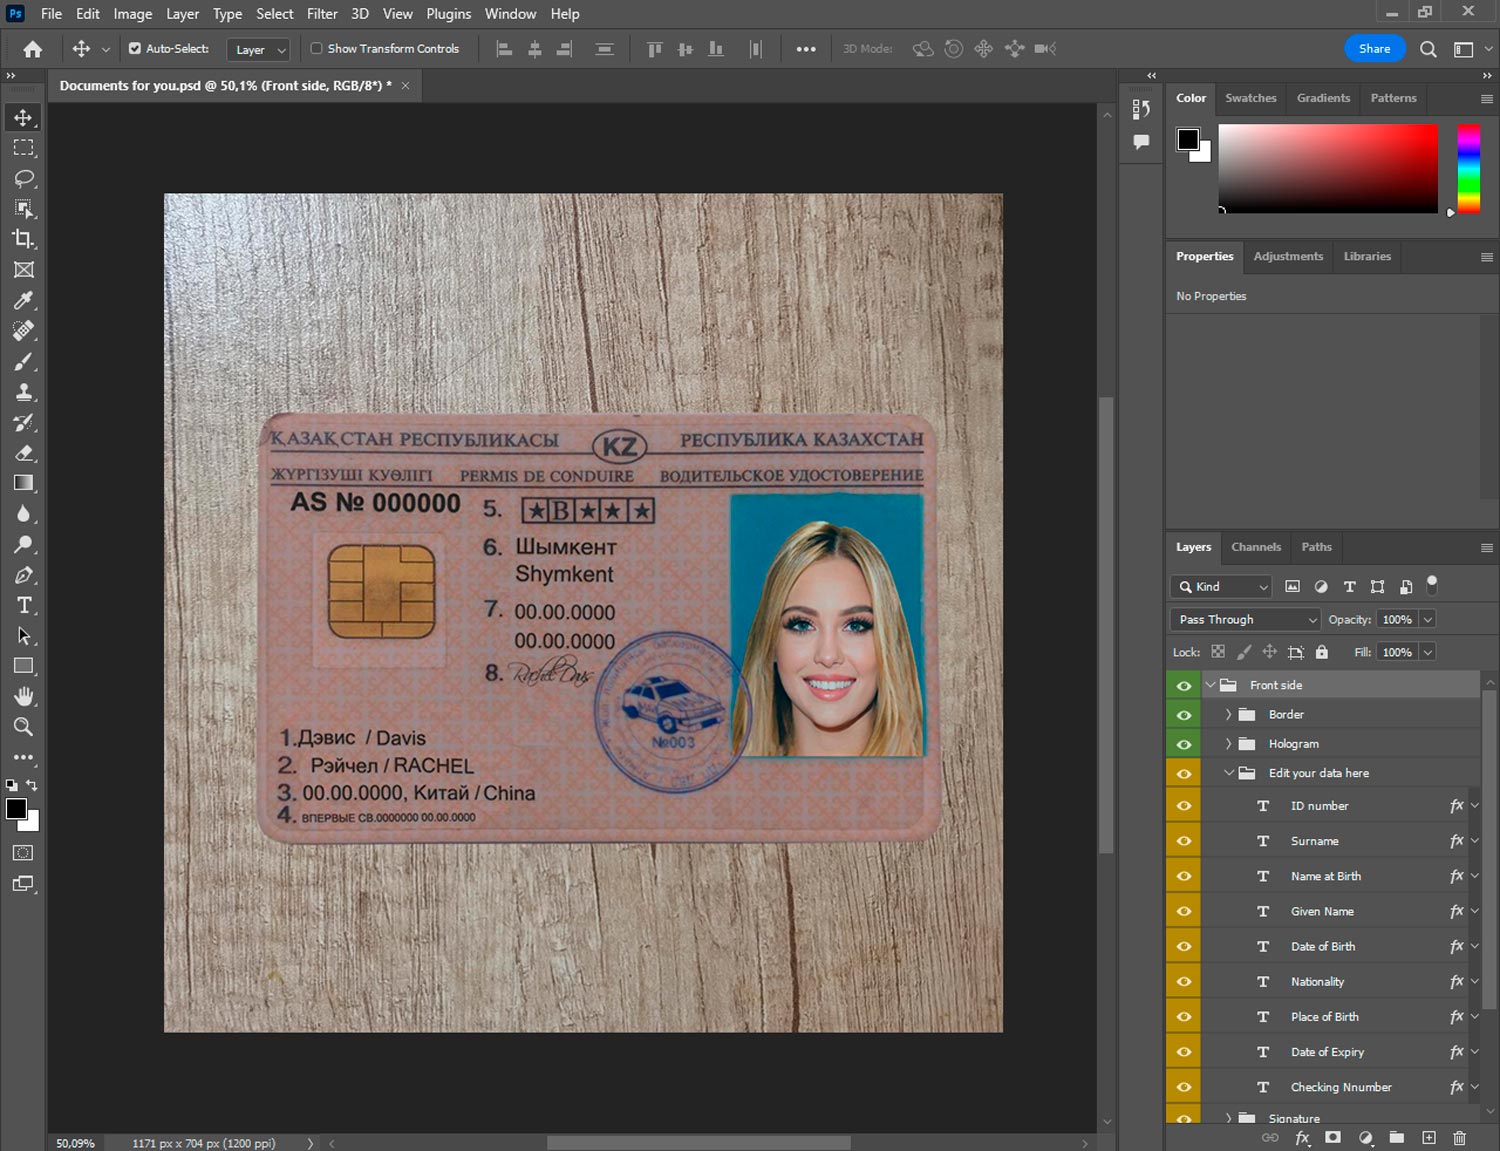The height and width of the screenshot is (1151, 1500).
Task: Click the delete layer trash icon
Action: 1459,1138
